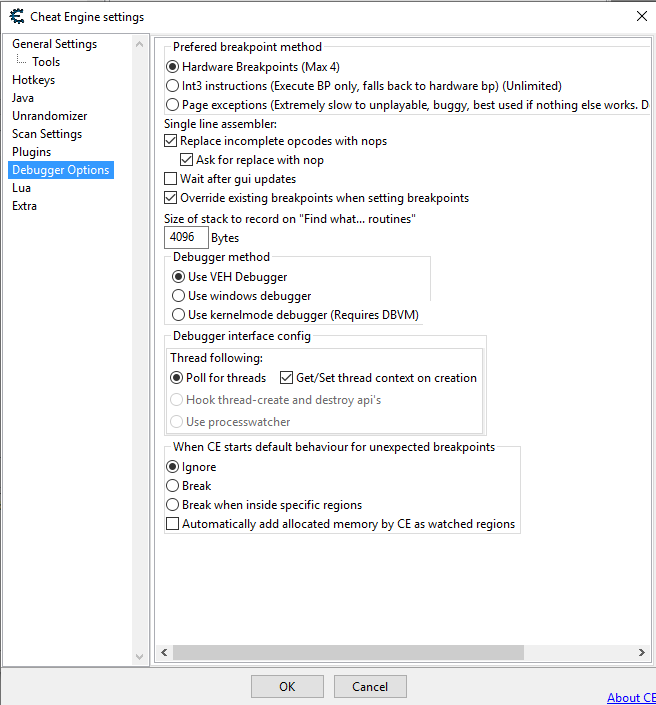This screenshot has height=705, width=656.
Task: Go to Scan Settings page
Action: coord(47,134)
